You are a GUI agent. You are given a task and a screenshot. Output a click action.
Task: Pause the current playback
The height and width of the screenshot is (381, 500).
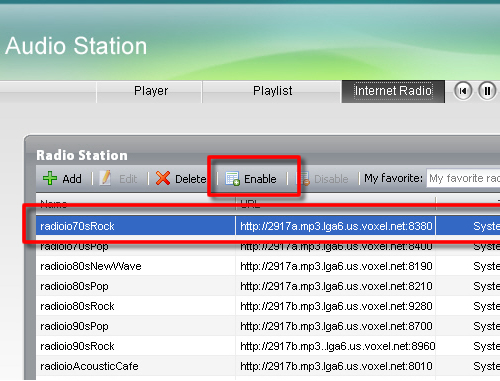(x=487, y=91)
